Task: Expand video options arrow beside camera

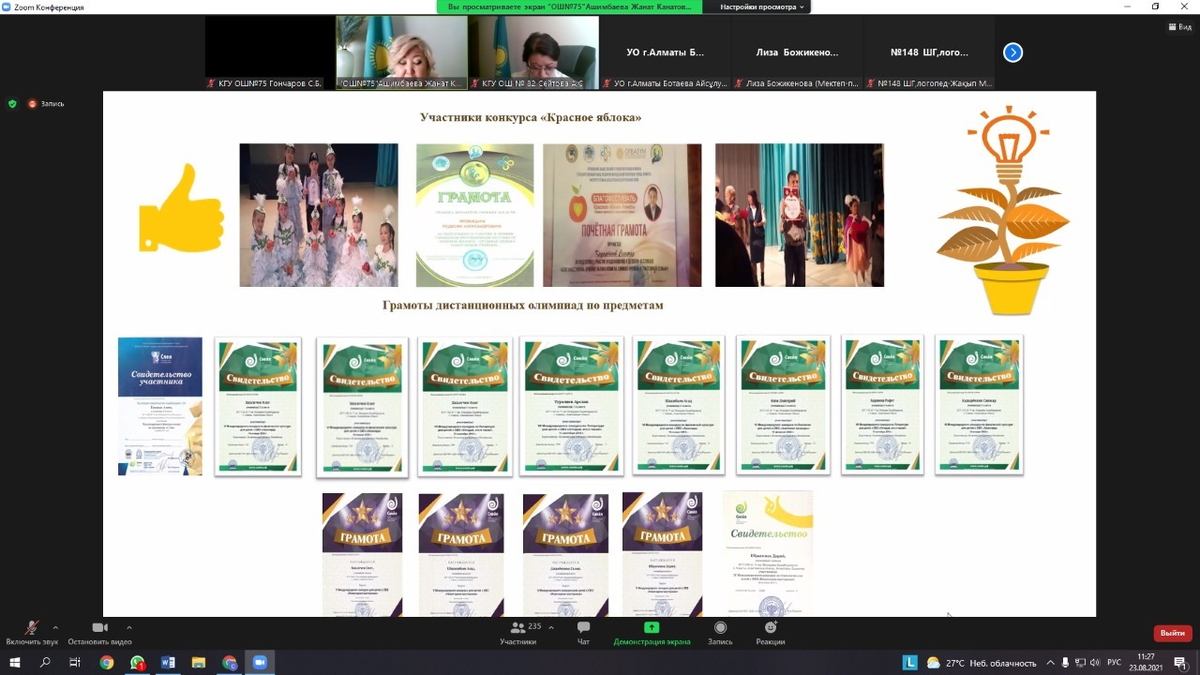Action: coord(129,628)
